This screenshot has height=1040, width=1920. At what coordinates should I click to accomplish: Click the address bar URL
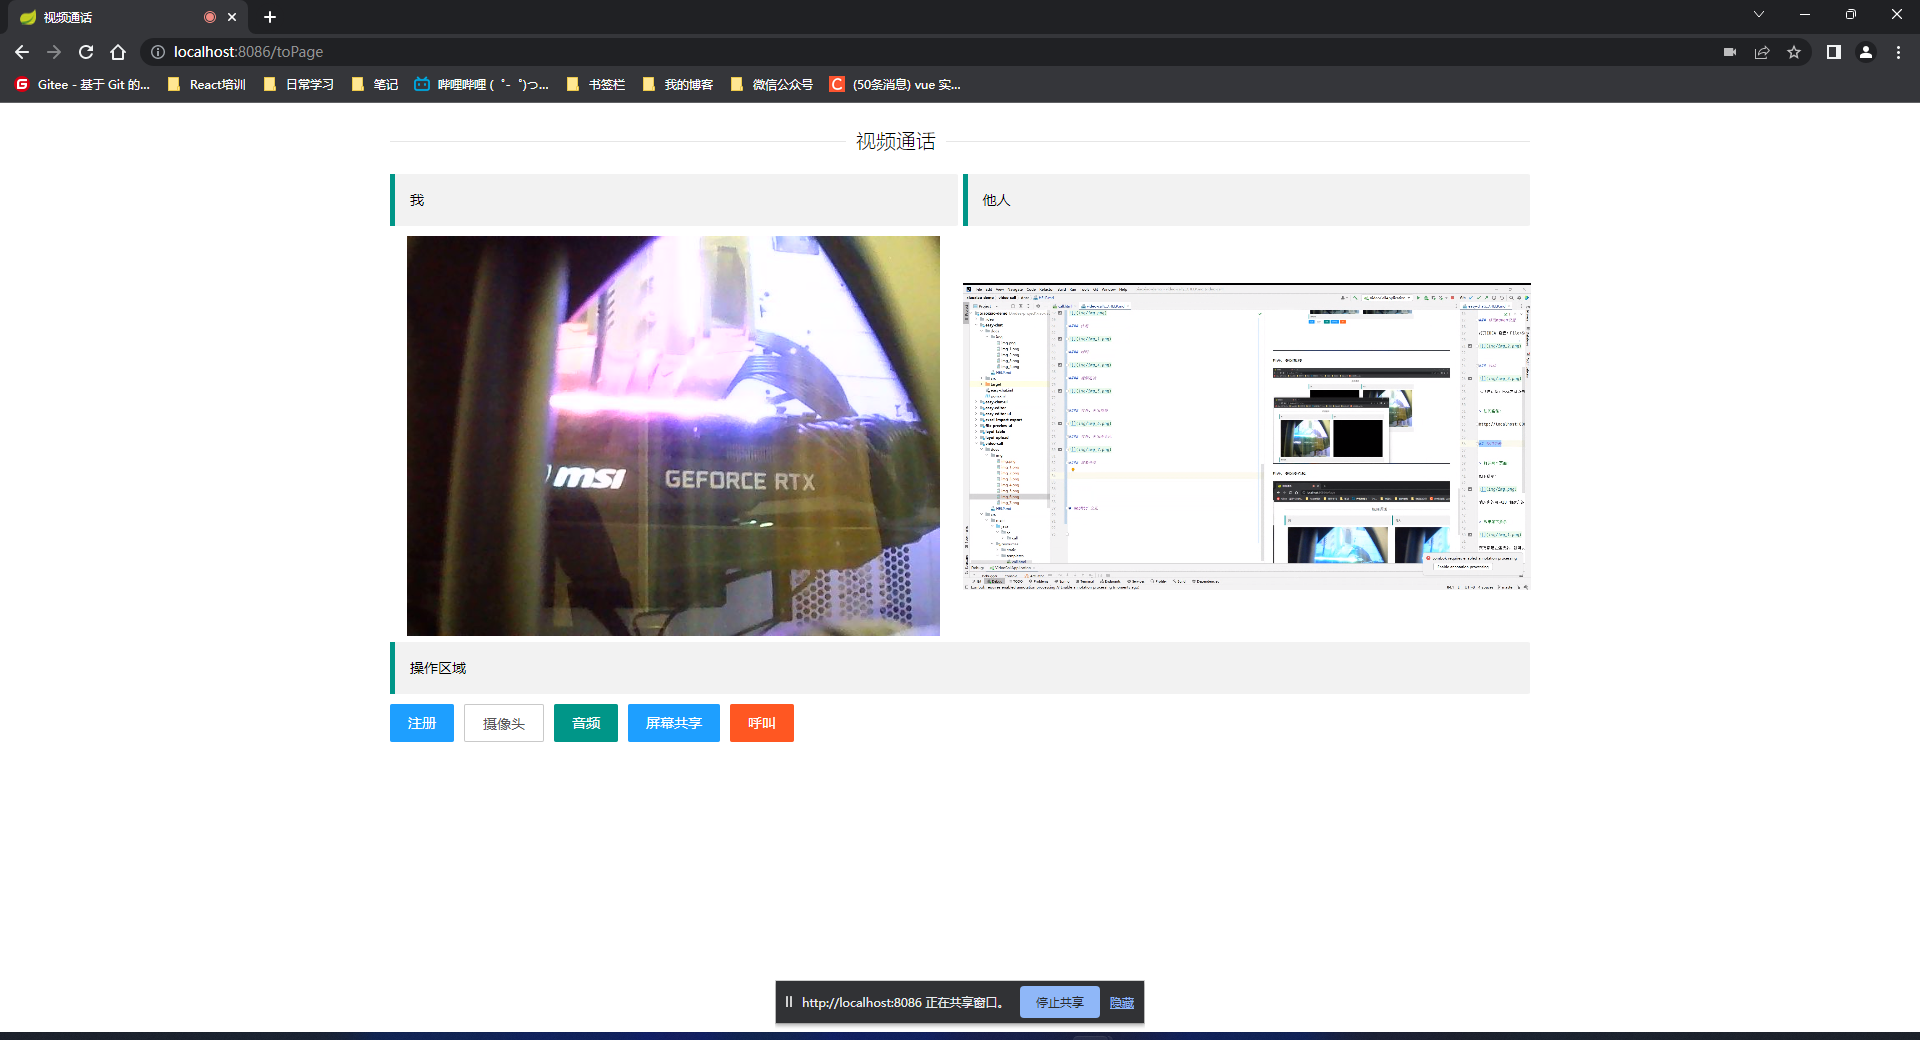[x=248, y=52]
